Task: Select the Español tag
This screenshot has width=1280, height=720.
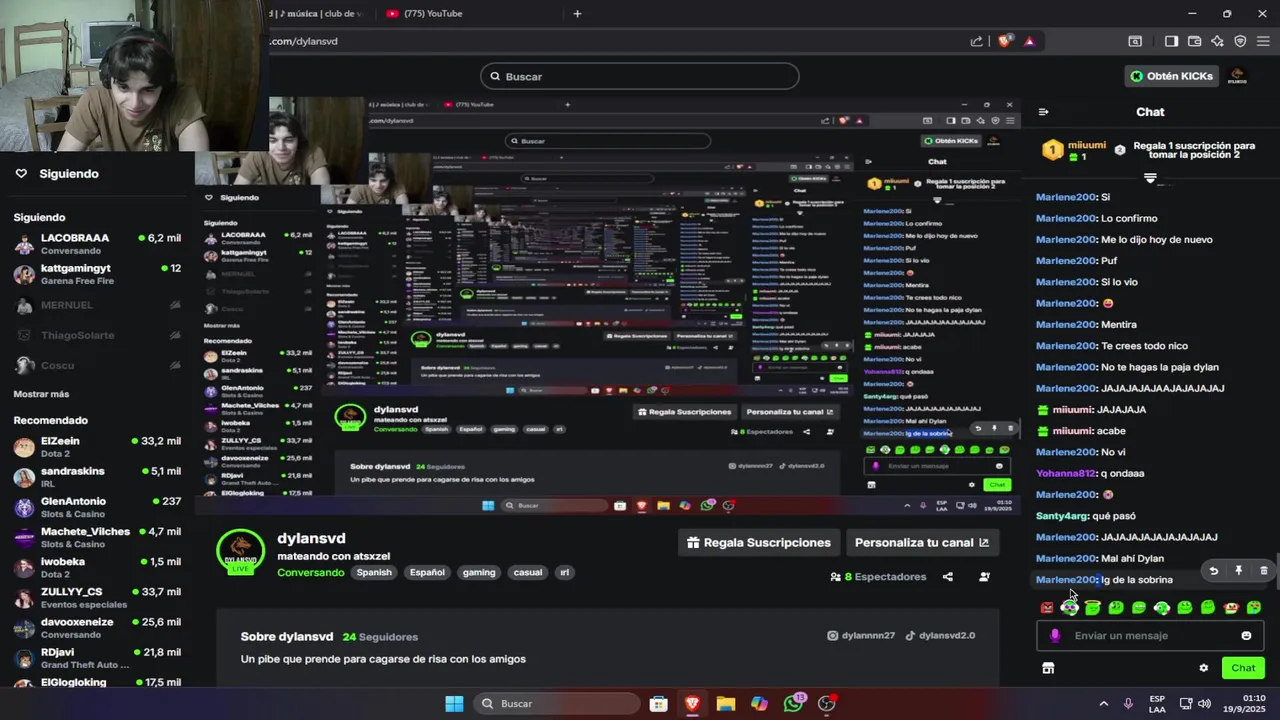Action: 427,572
